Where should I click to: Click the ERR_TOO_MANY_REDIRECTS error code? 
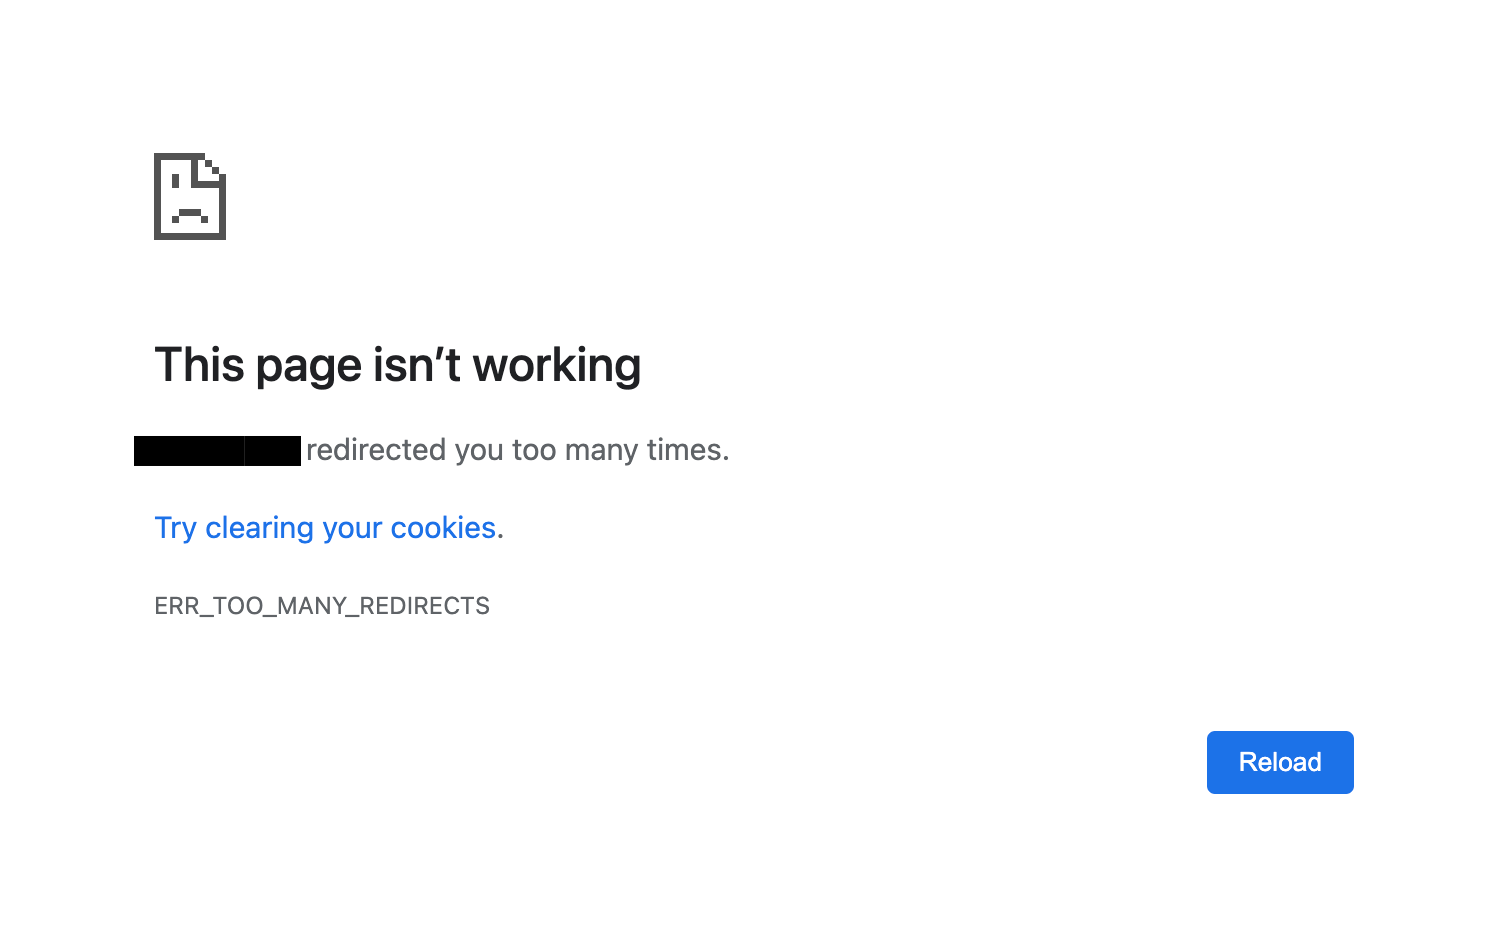[322, 606]
